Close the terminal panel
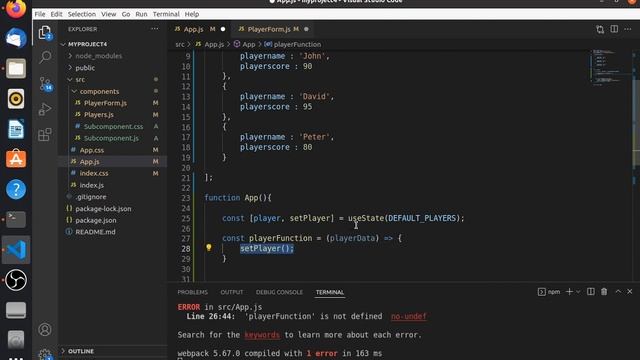Viewport: 640px width, 360px height. point(630,292)
